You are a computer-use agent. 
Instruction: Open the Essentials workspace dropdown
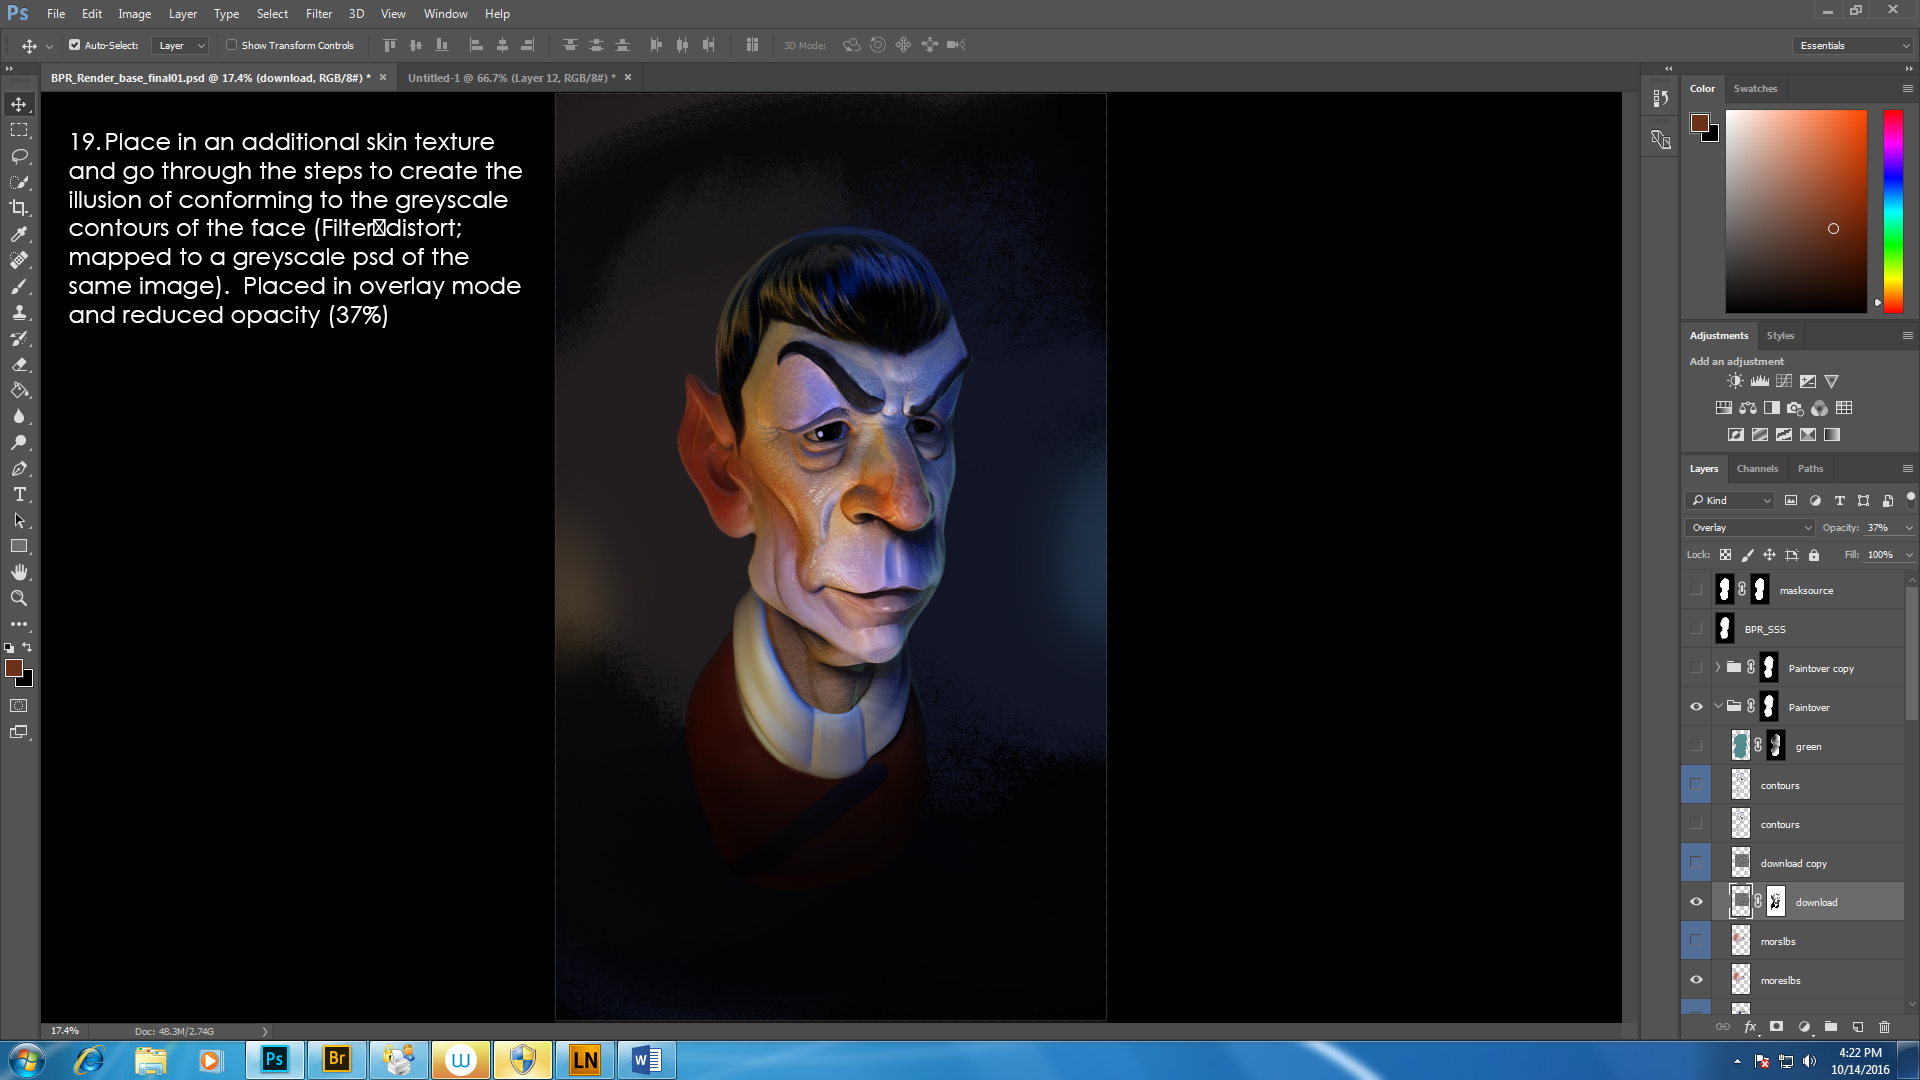(x=1853, y=45)
